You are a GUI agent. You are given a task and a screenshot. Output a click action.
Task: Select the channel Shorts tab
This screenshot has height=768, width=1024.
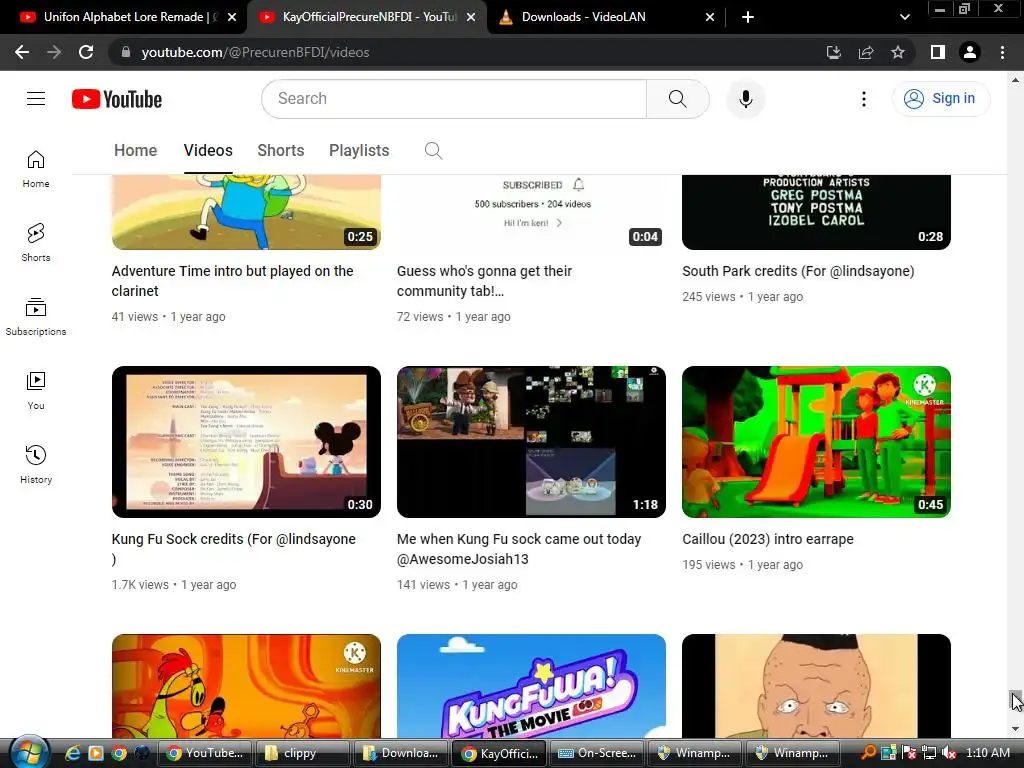coord(281,151)
